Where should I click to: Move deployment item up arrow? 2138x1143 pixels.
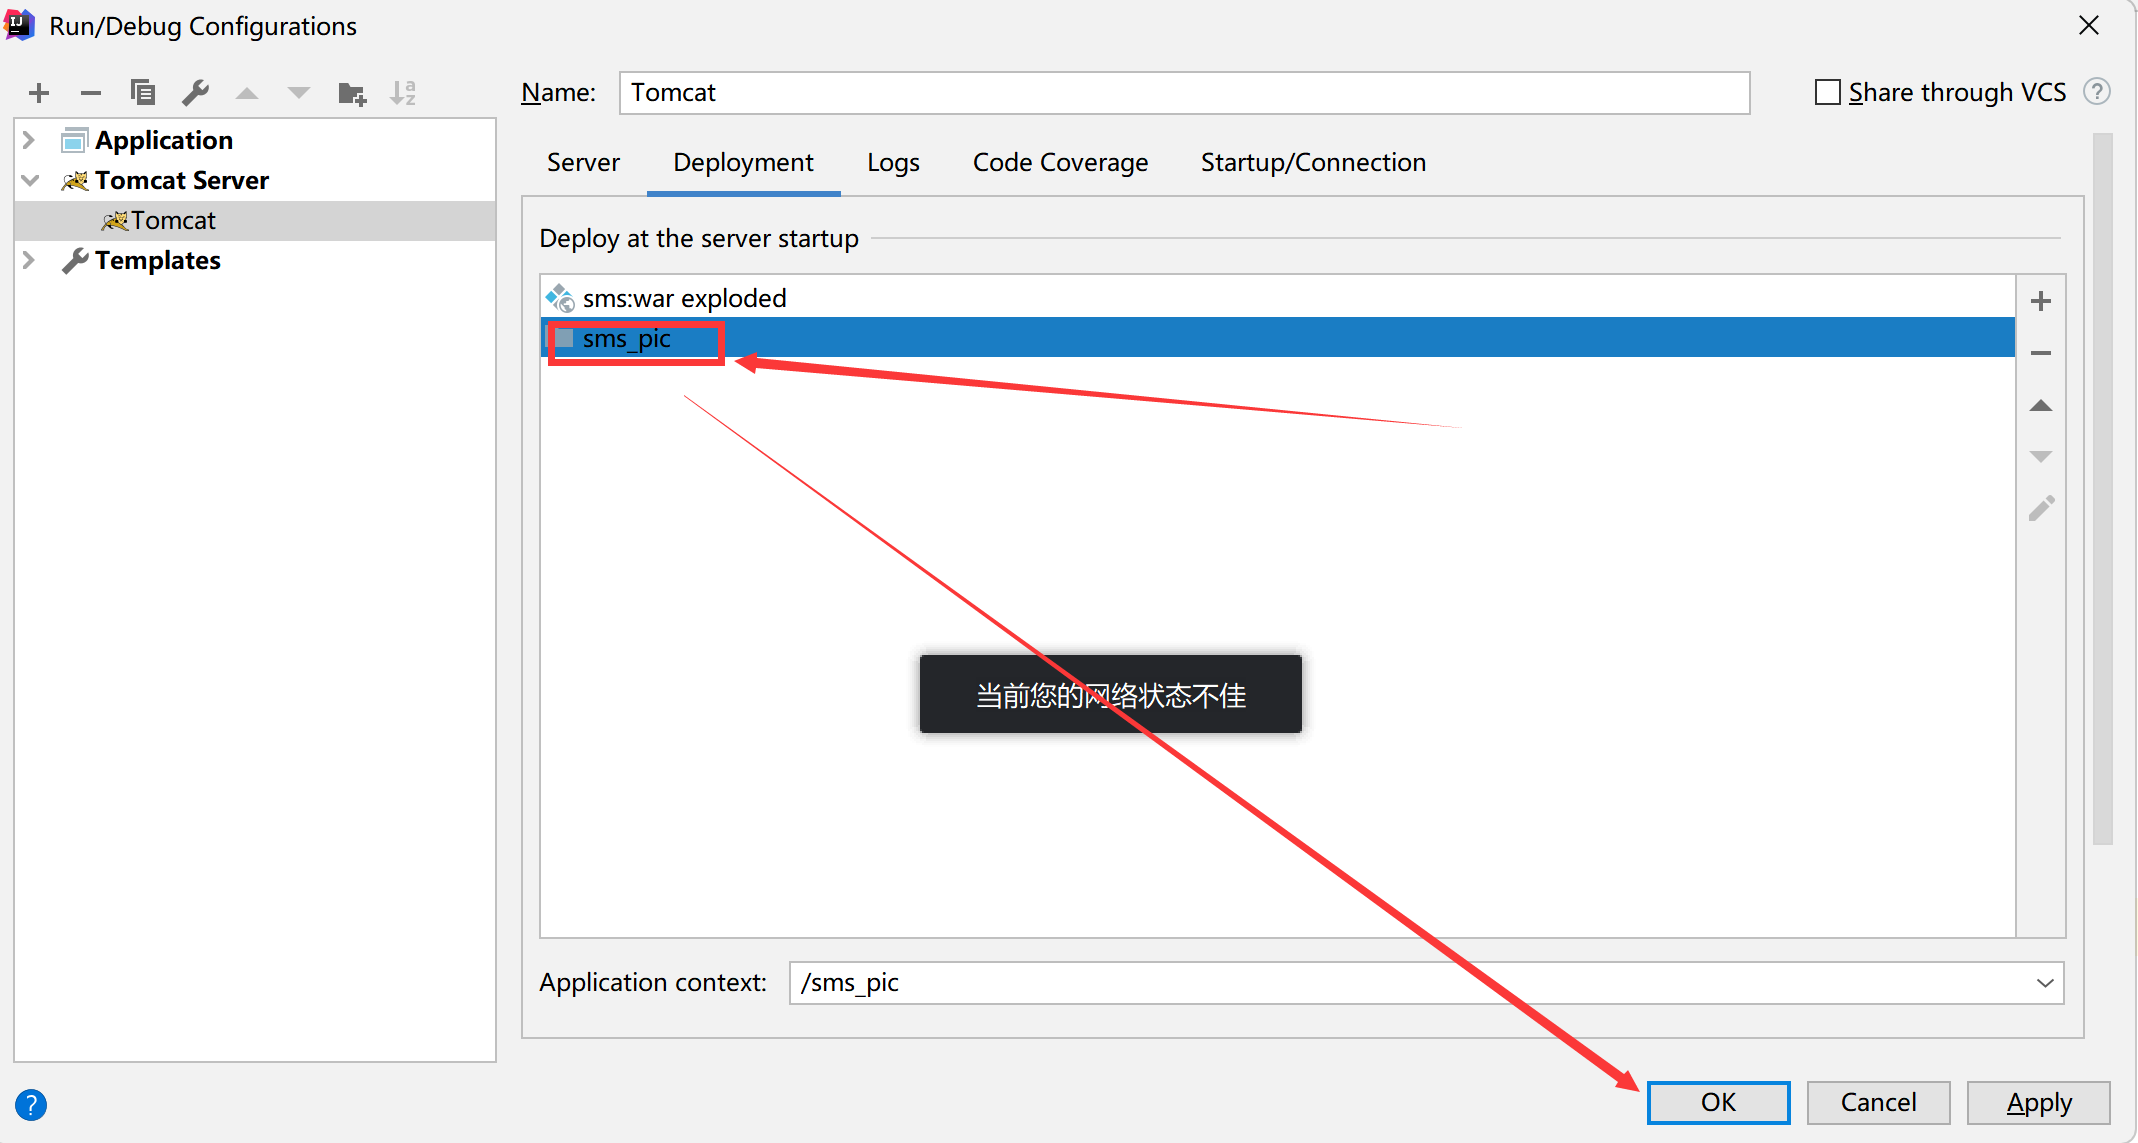(x=2041, y=405)
